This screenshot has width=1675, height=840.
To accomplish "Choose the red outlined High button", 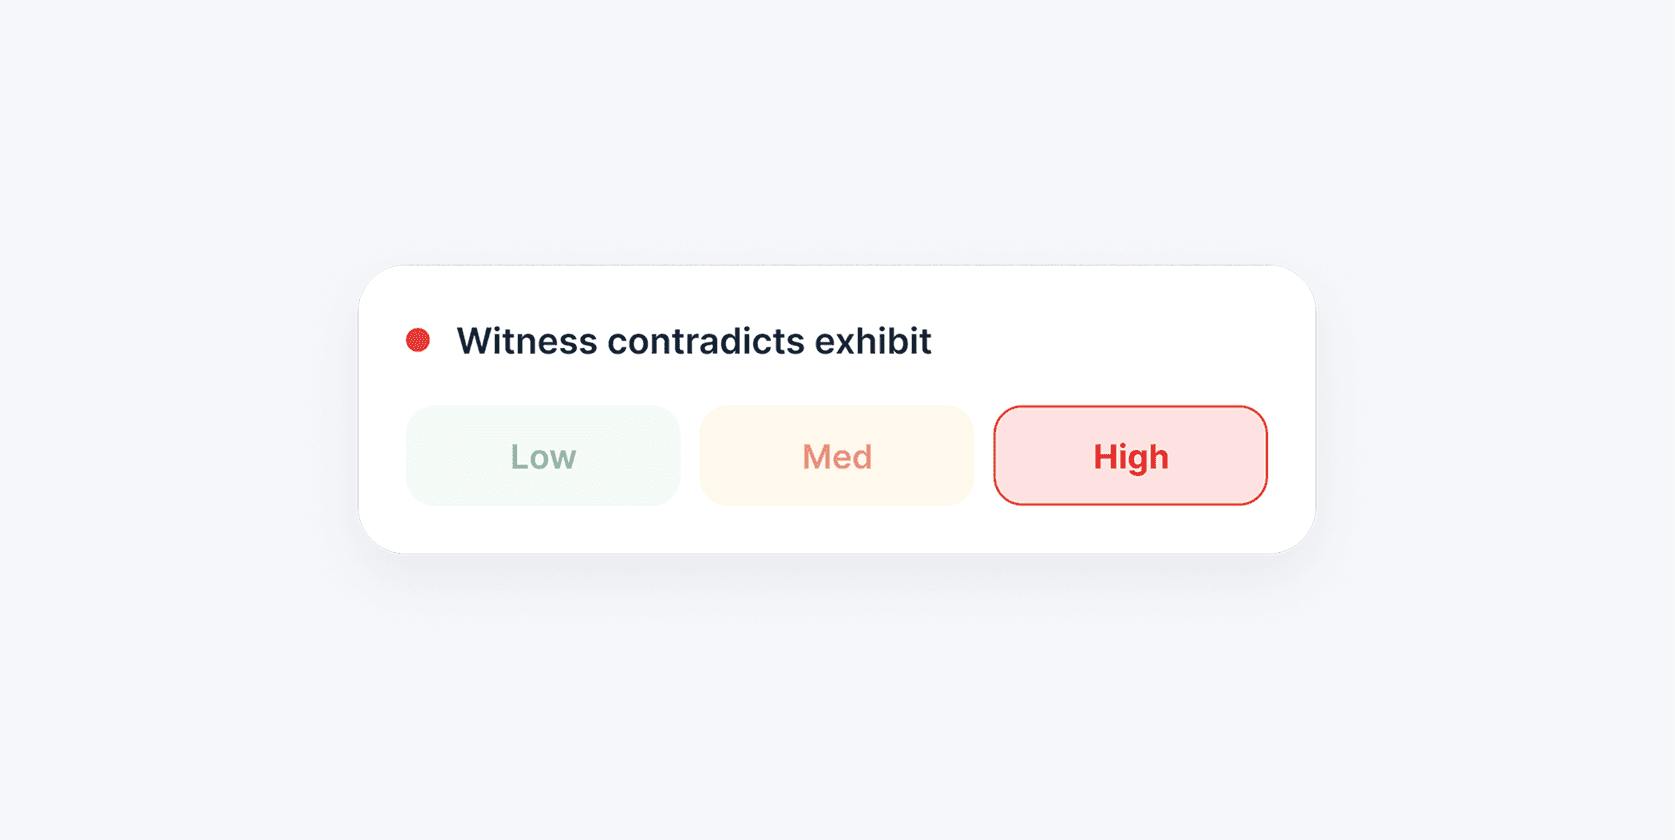I will 1131,456.
